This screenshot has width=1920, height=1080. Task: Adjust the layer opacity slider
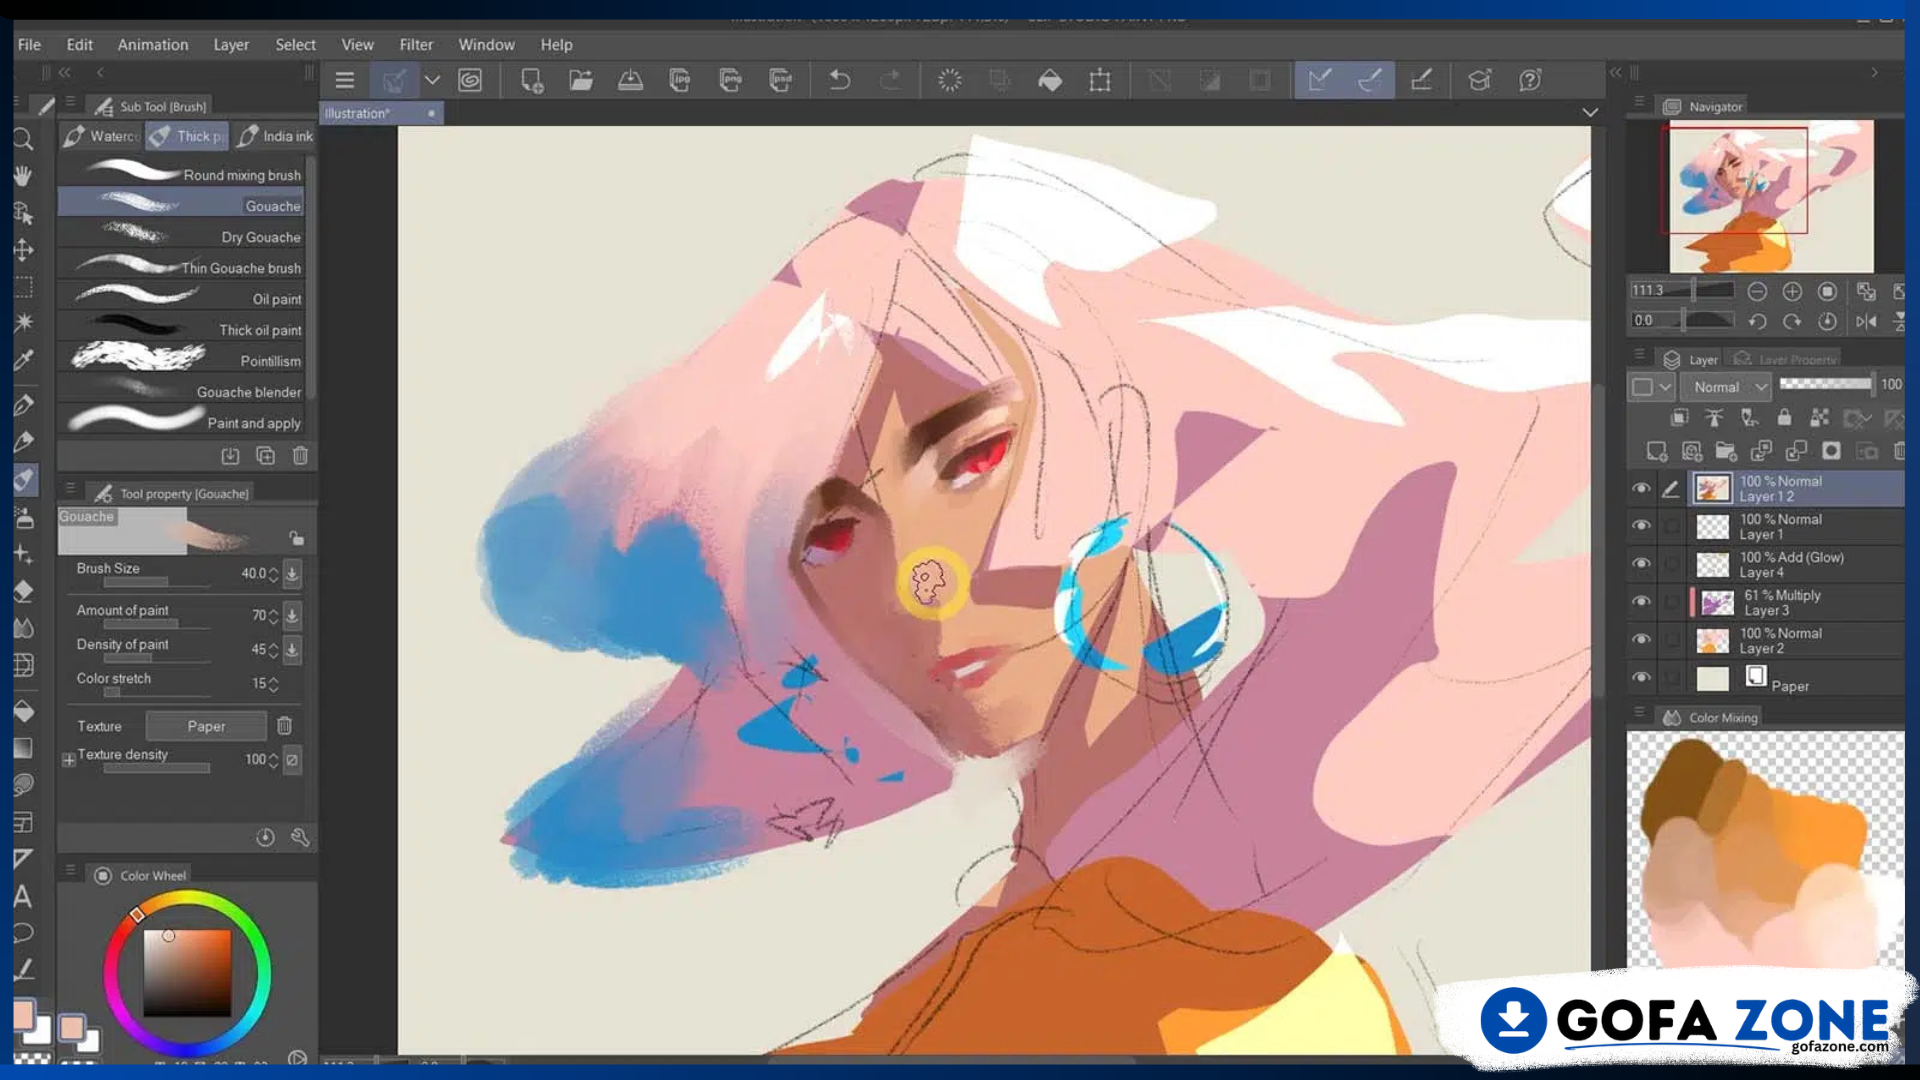[x=1825, y=384]
